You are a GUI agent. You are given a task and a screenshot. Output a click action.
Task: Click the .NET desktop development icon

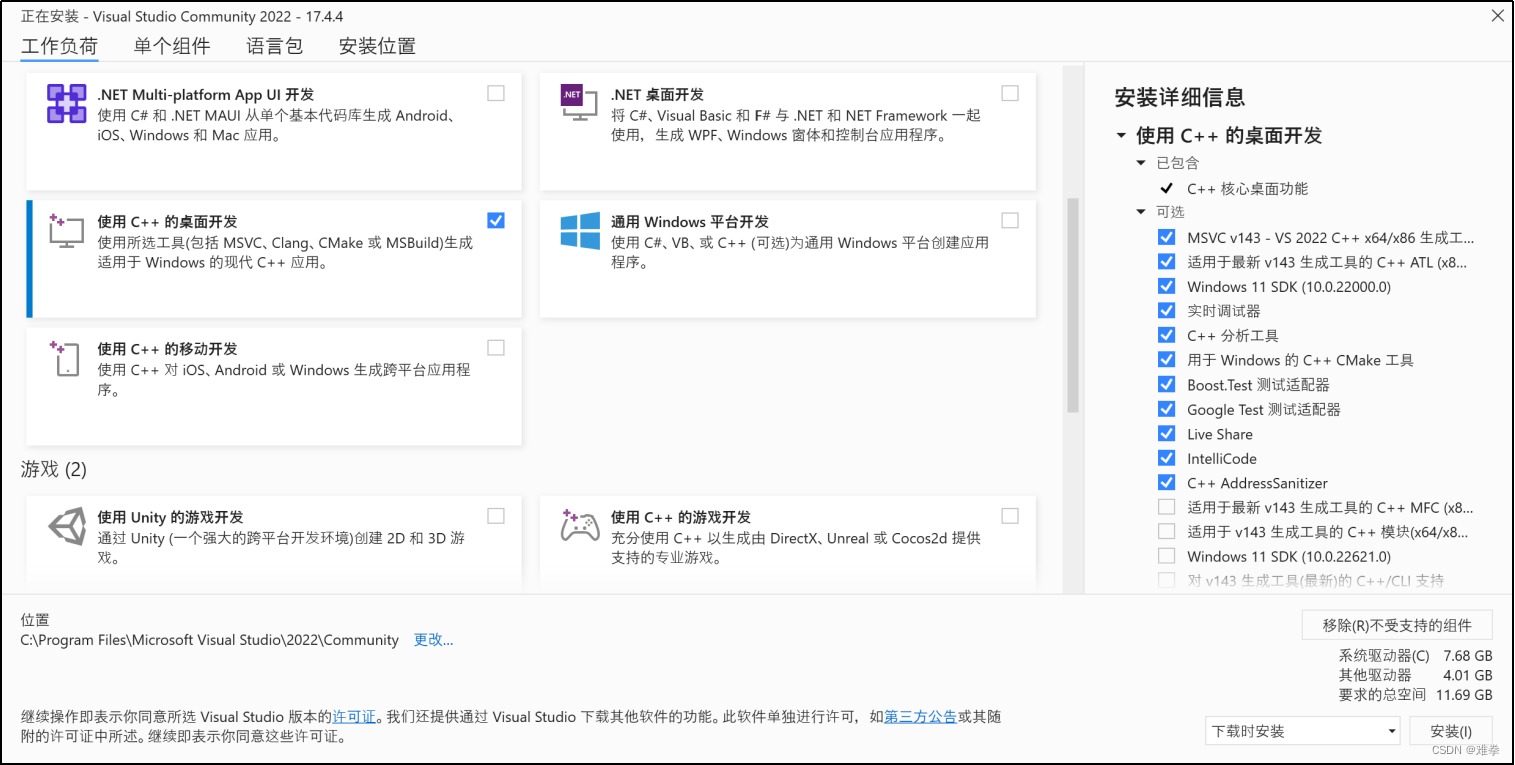pyautogui.click(x=579, y=103)
